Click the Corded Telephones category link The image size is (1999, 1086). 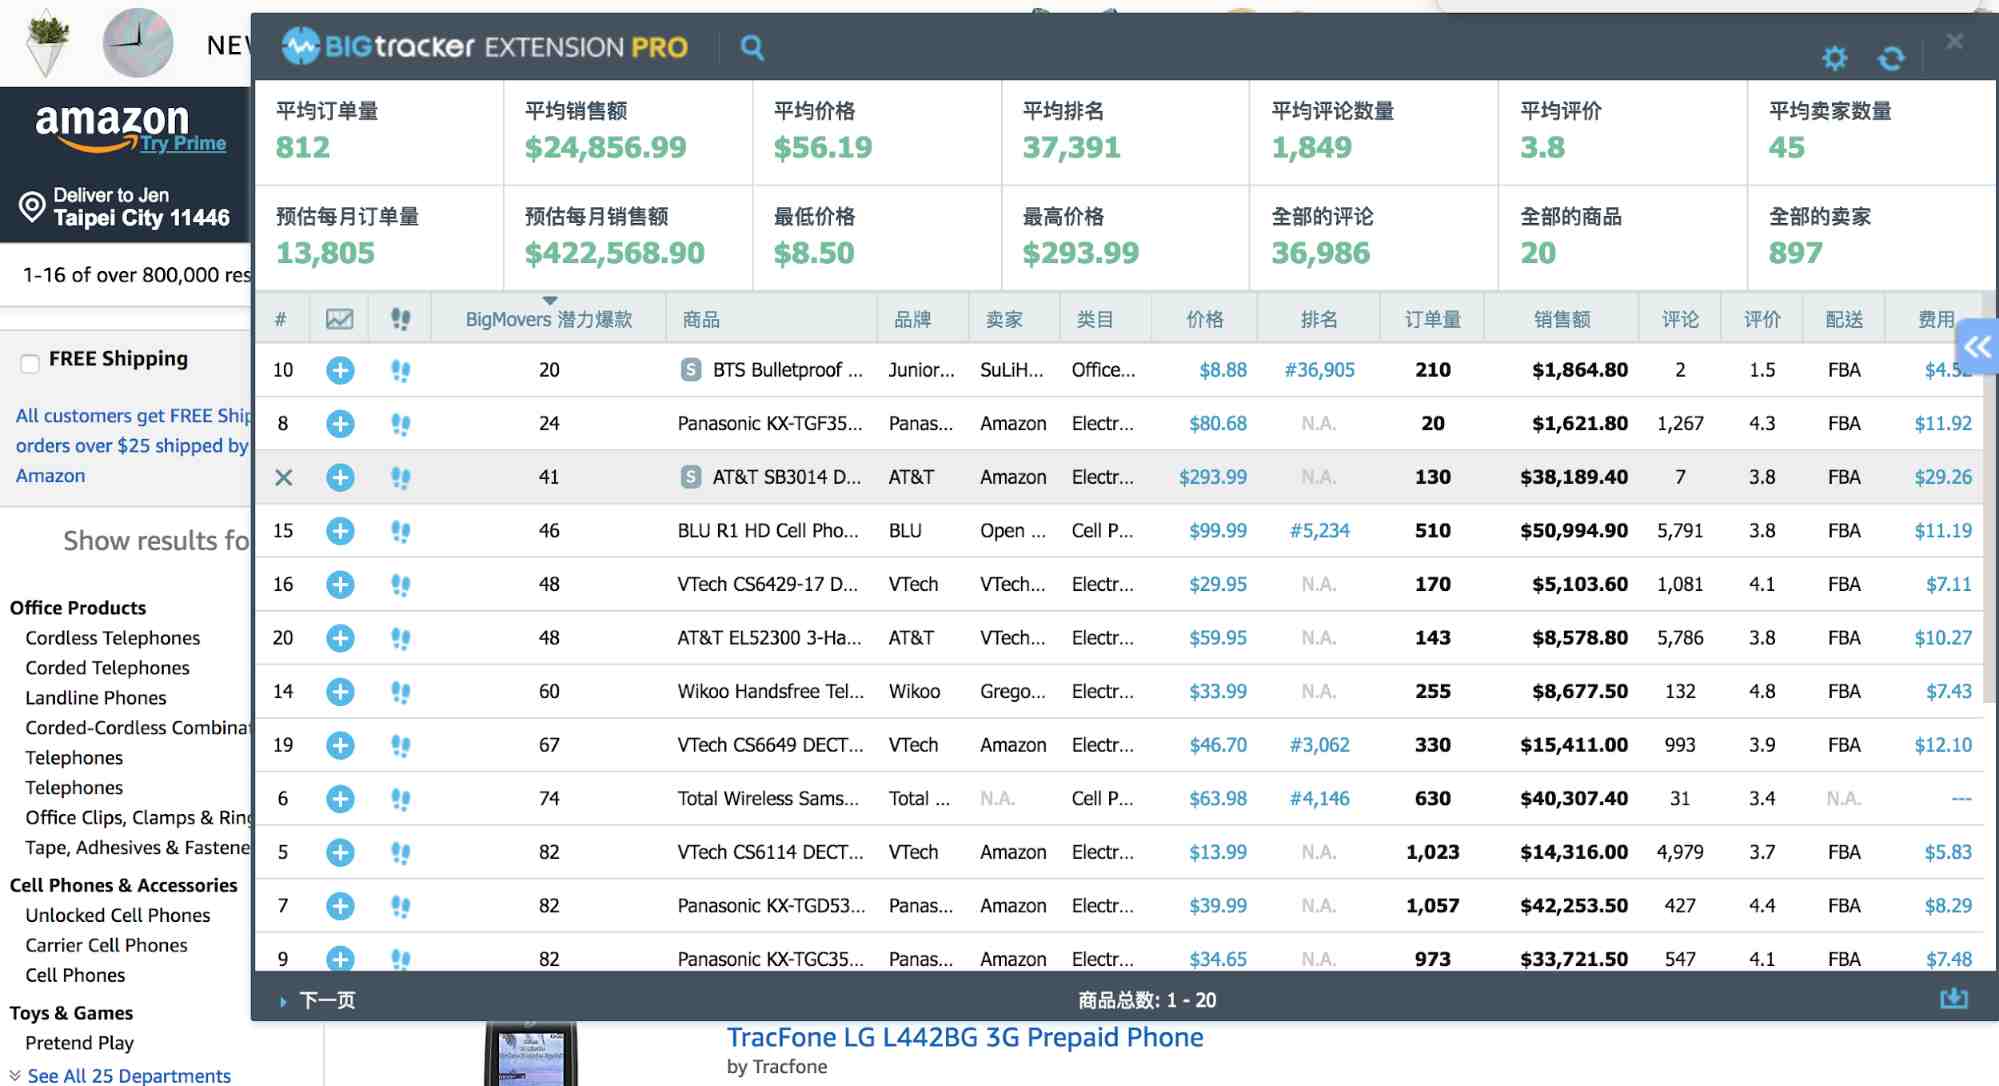coord(107,668)
